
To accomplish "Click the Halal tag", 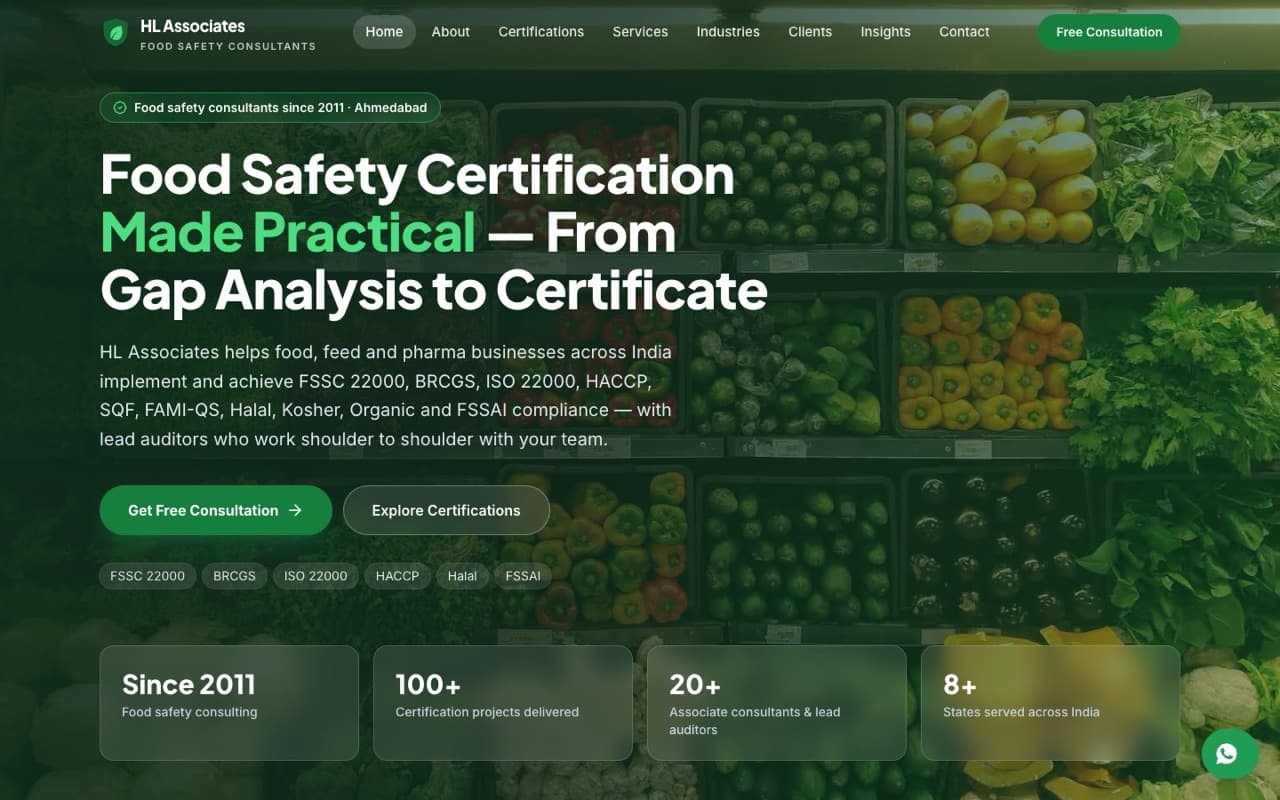I will [462, 576].
